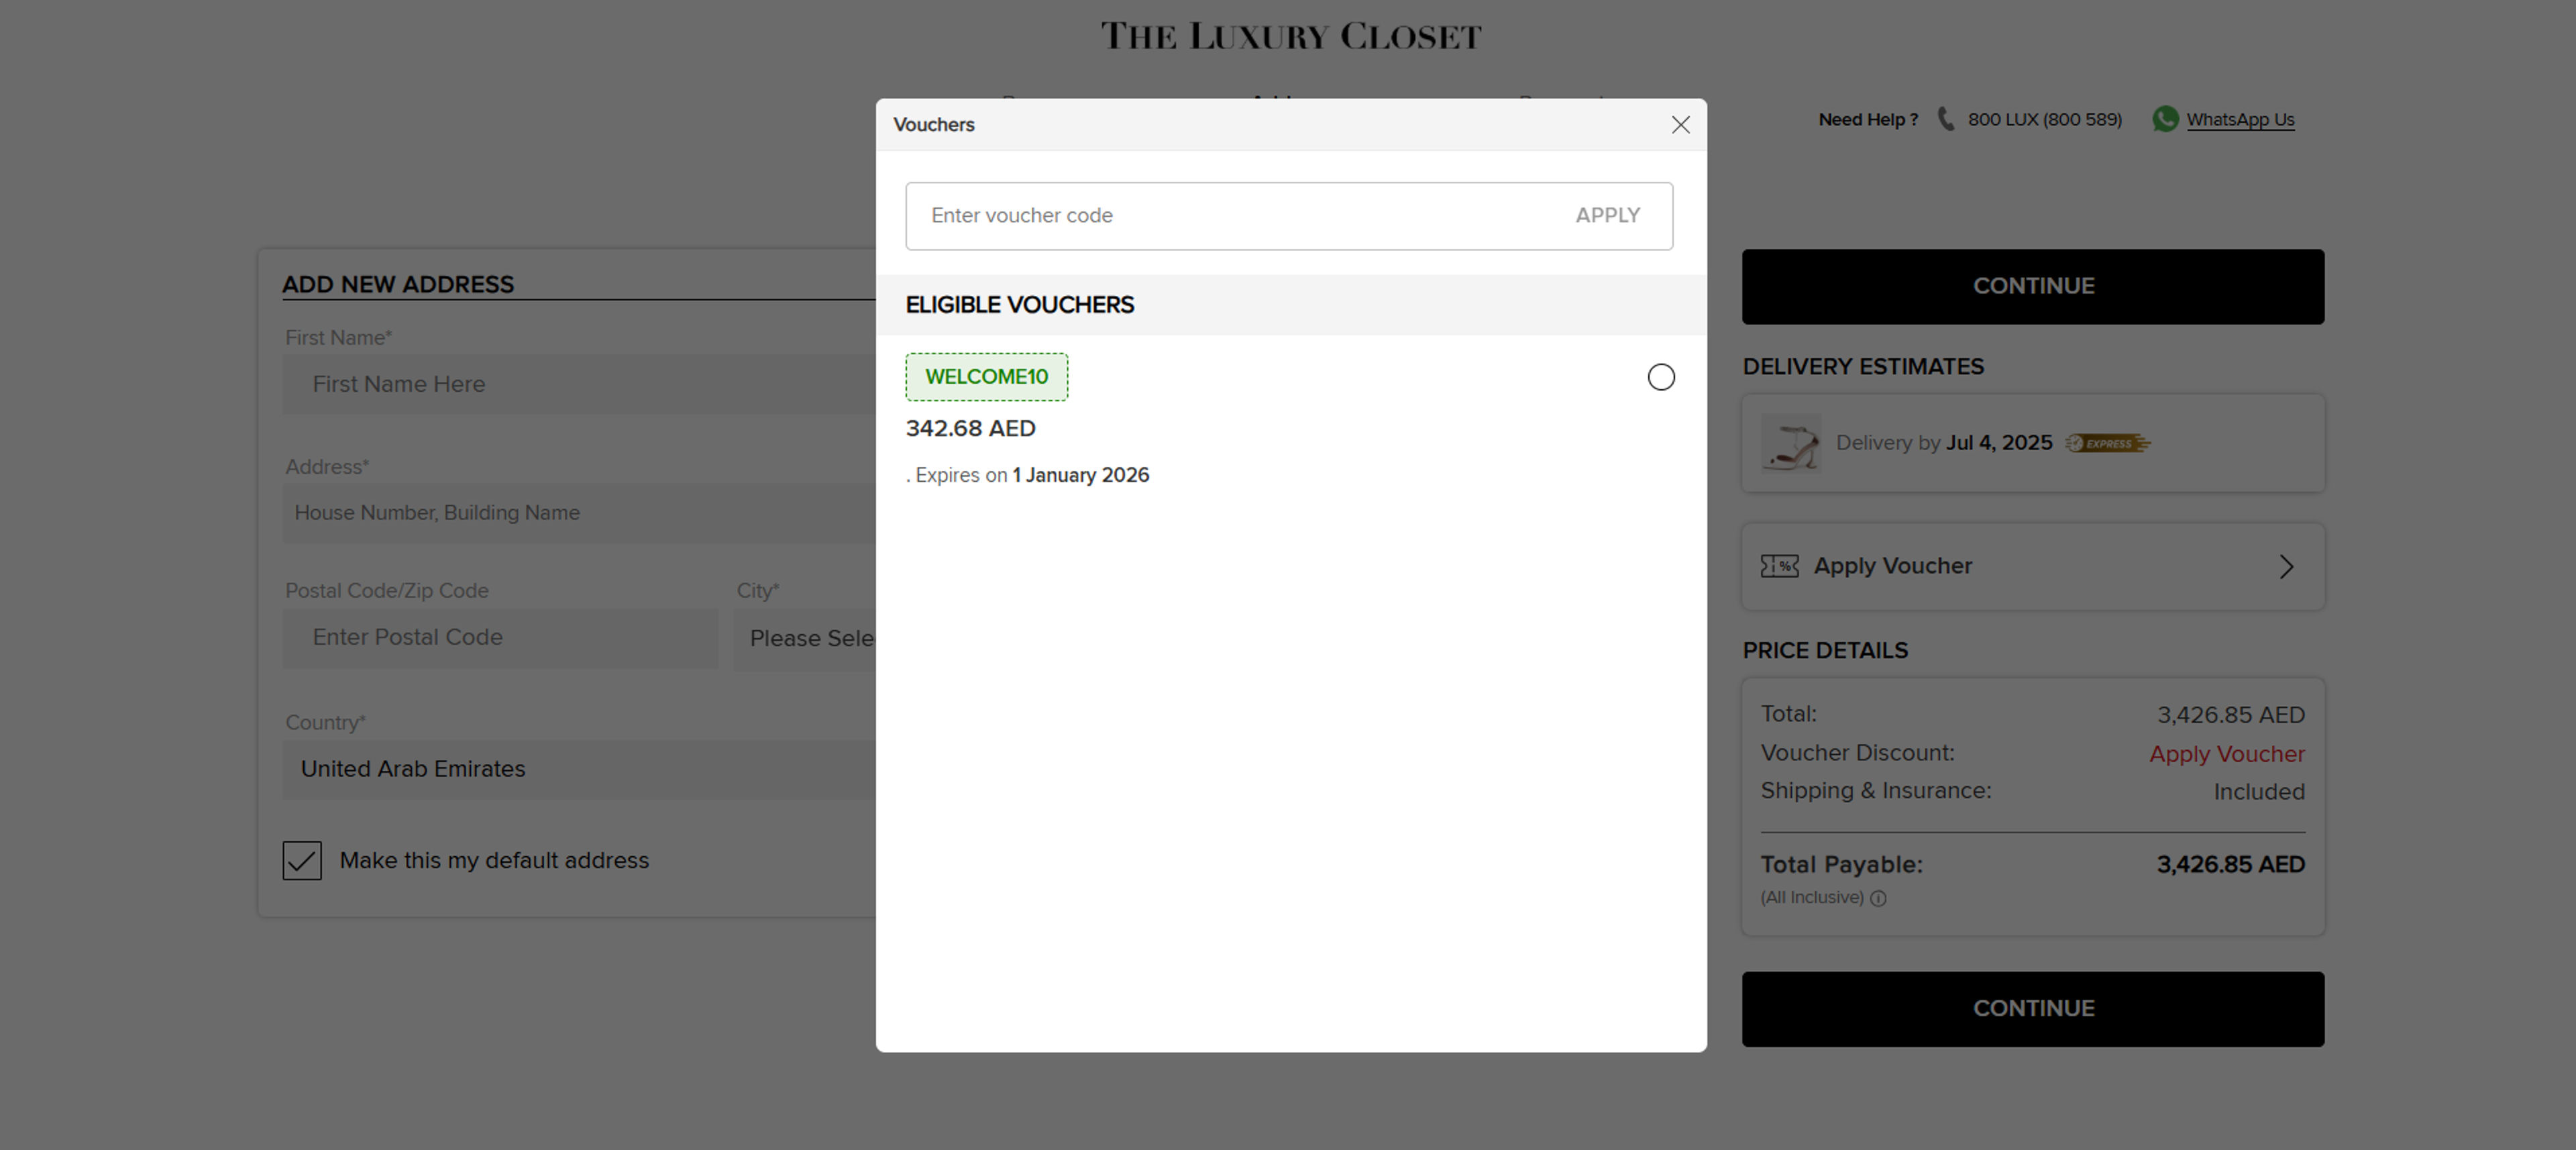The width and height of the screenshot is (2576, 1150).
Task: Click the voucher expiry date 1 January 2026
Action: point(1080,476)
